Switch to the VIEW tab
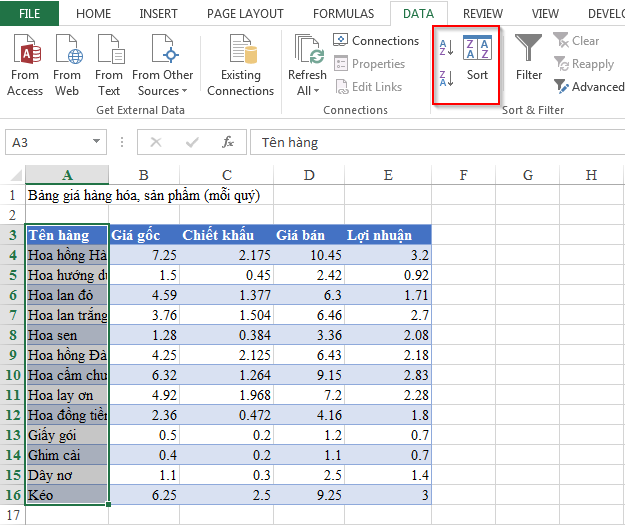This screenshot has height=525, width=625. coord(545,14)
